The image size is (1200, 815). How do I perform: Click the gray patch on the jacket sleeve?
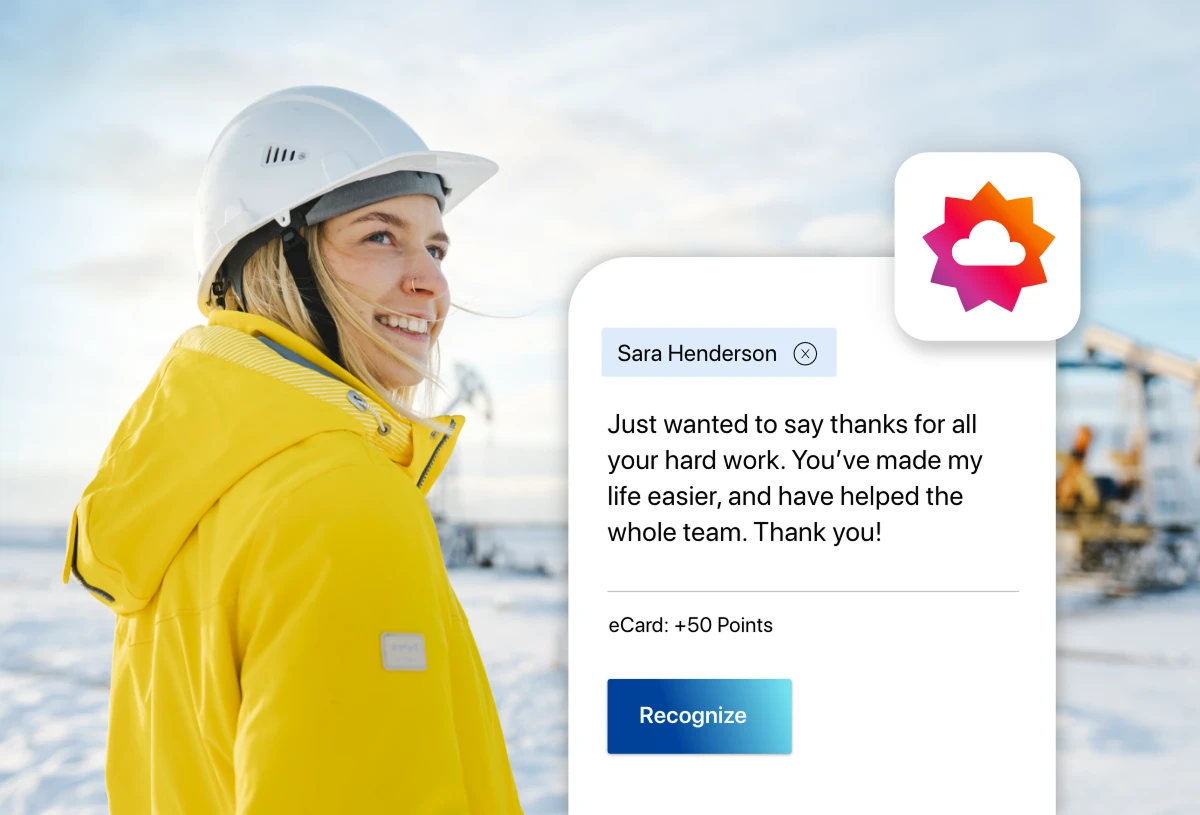click(403, 651)
